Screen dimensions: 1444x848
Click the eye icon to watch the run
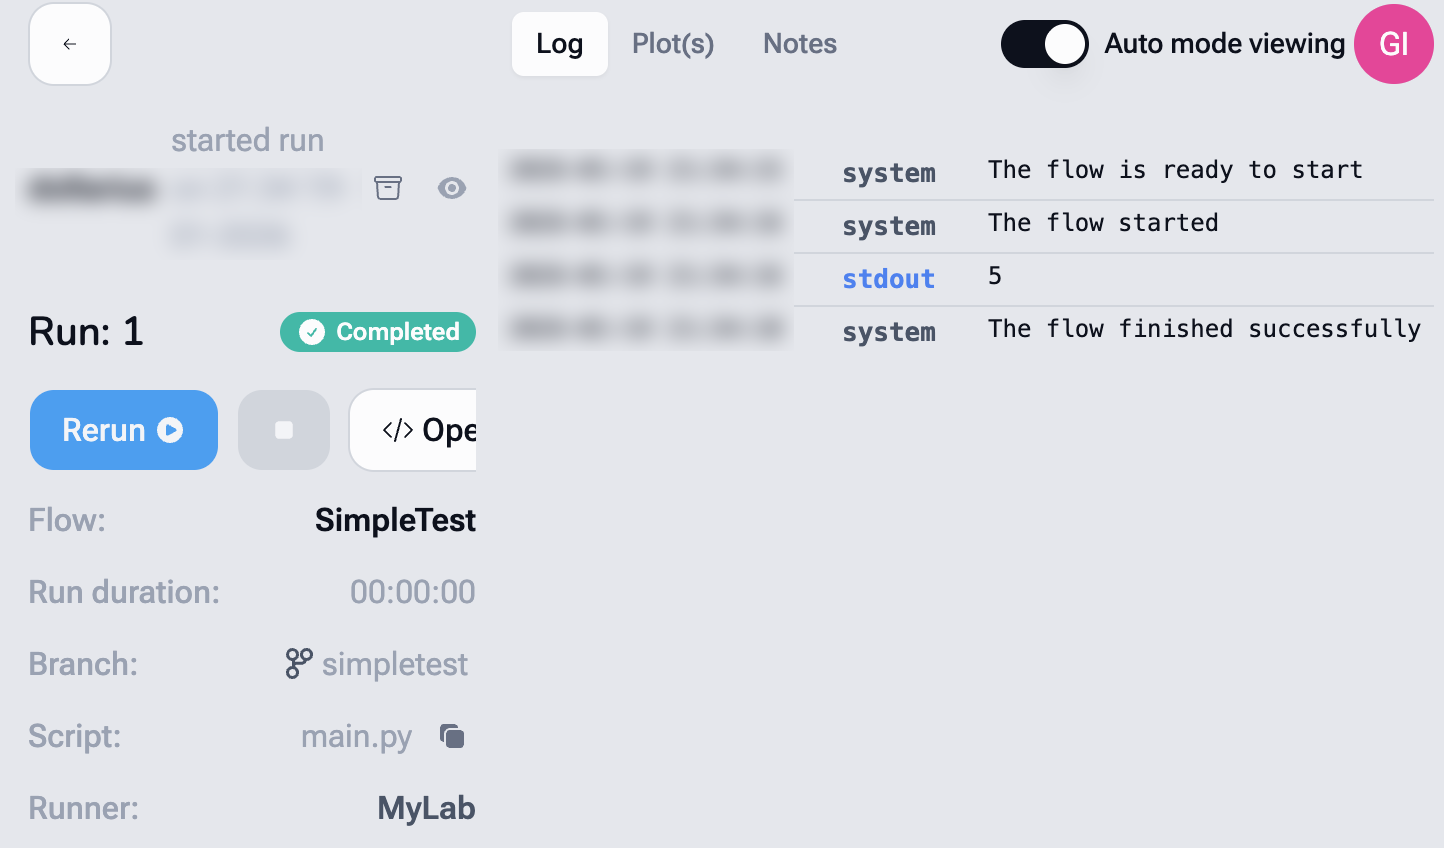452,187
